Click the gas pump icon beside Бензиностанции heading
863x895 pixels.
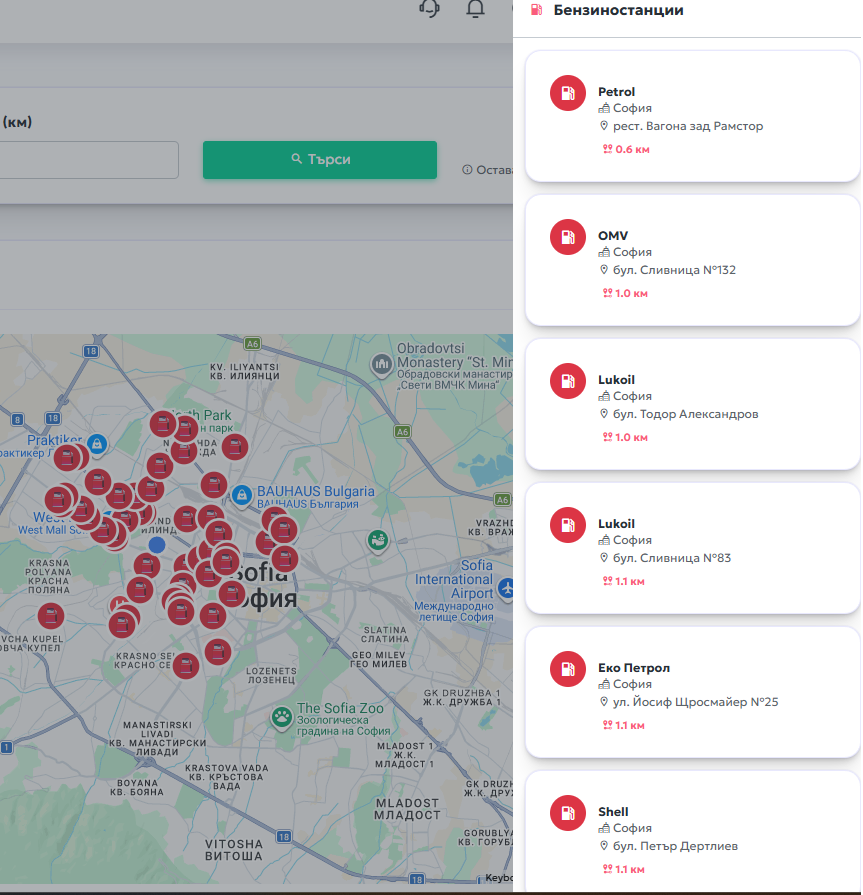click(x=537, y=10)
